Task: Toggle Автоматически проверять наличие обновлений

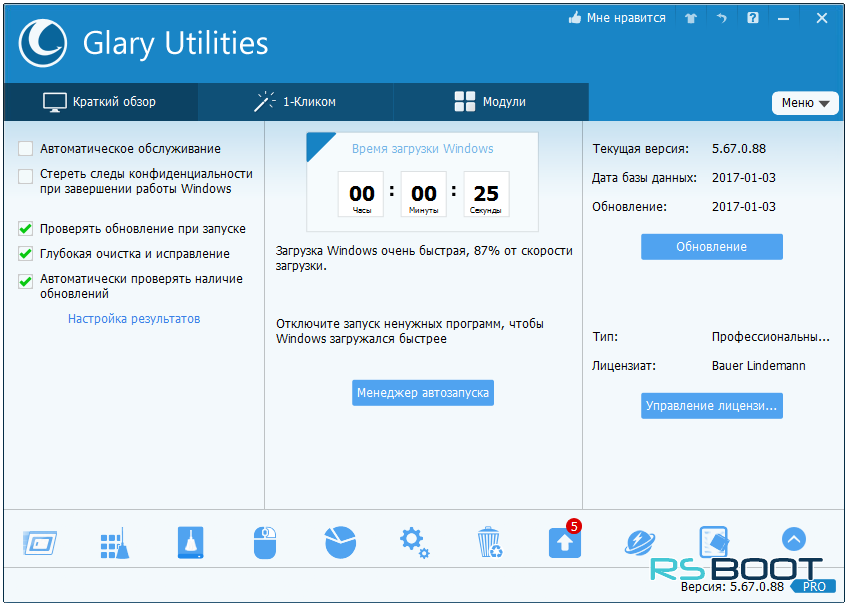Action: click(x=25, y=282)
